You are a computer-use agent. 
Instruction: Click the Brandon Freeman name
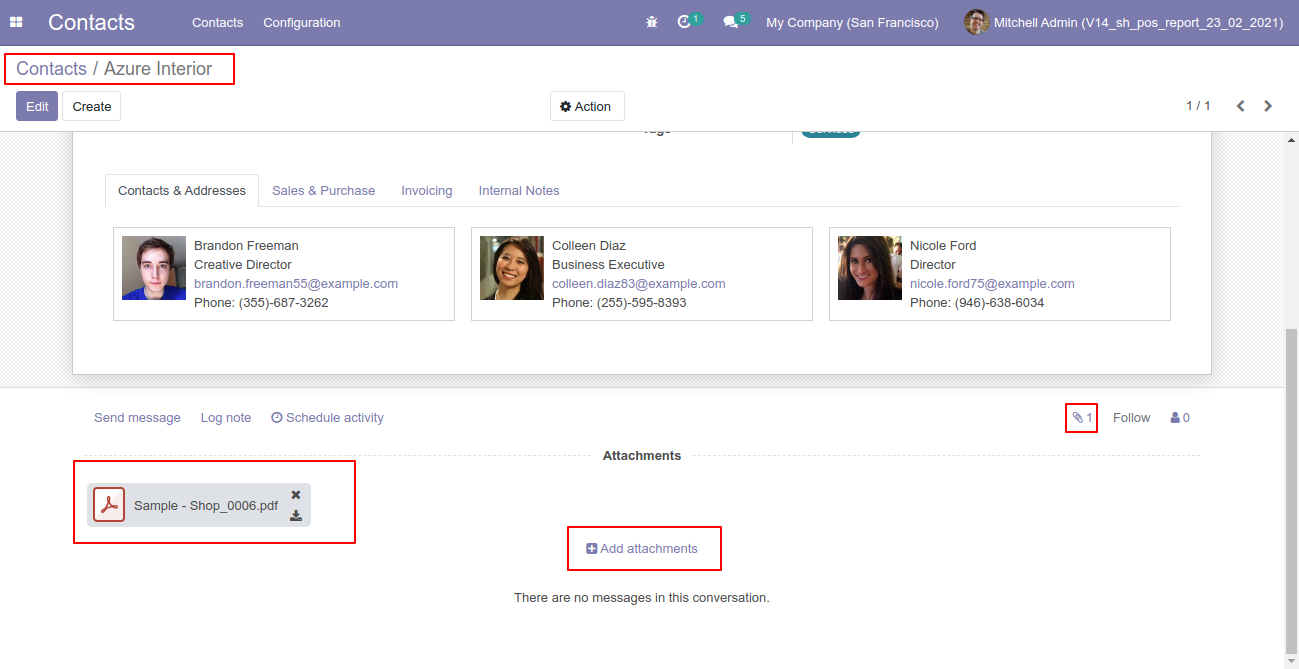tap(246, 246)
